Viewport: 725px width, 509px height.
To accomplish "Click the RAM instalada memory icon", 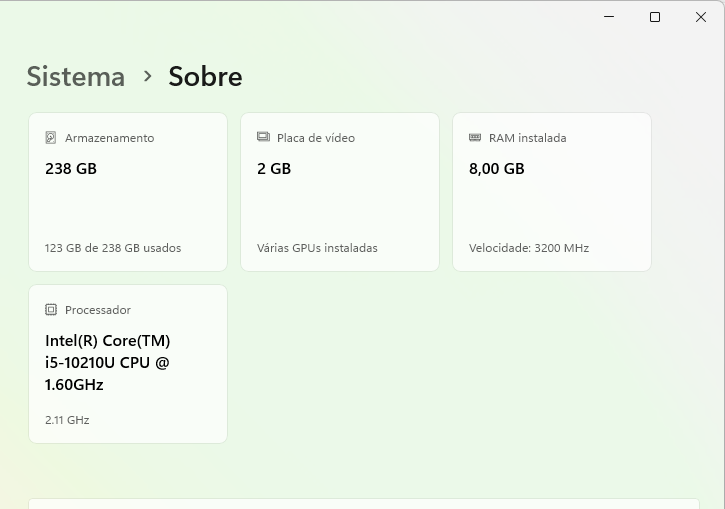I will pos(475,138).
